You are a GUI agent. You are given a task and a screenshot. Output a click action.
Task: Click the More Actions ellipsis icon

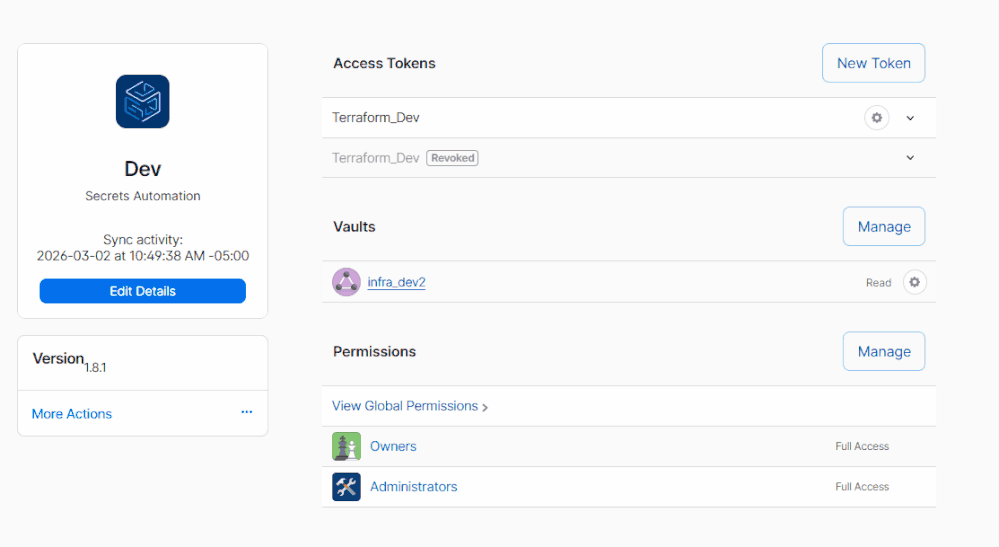(x=246, y=412)
